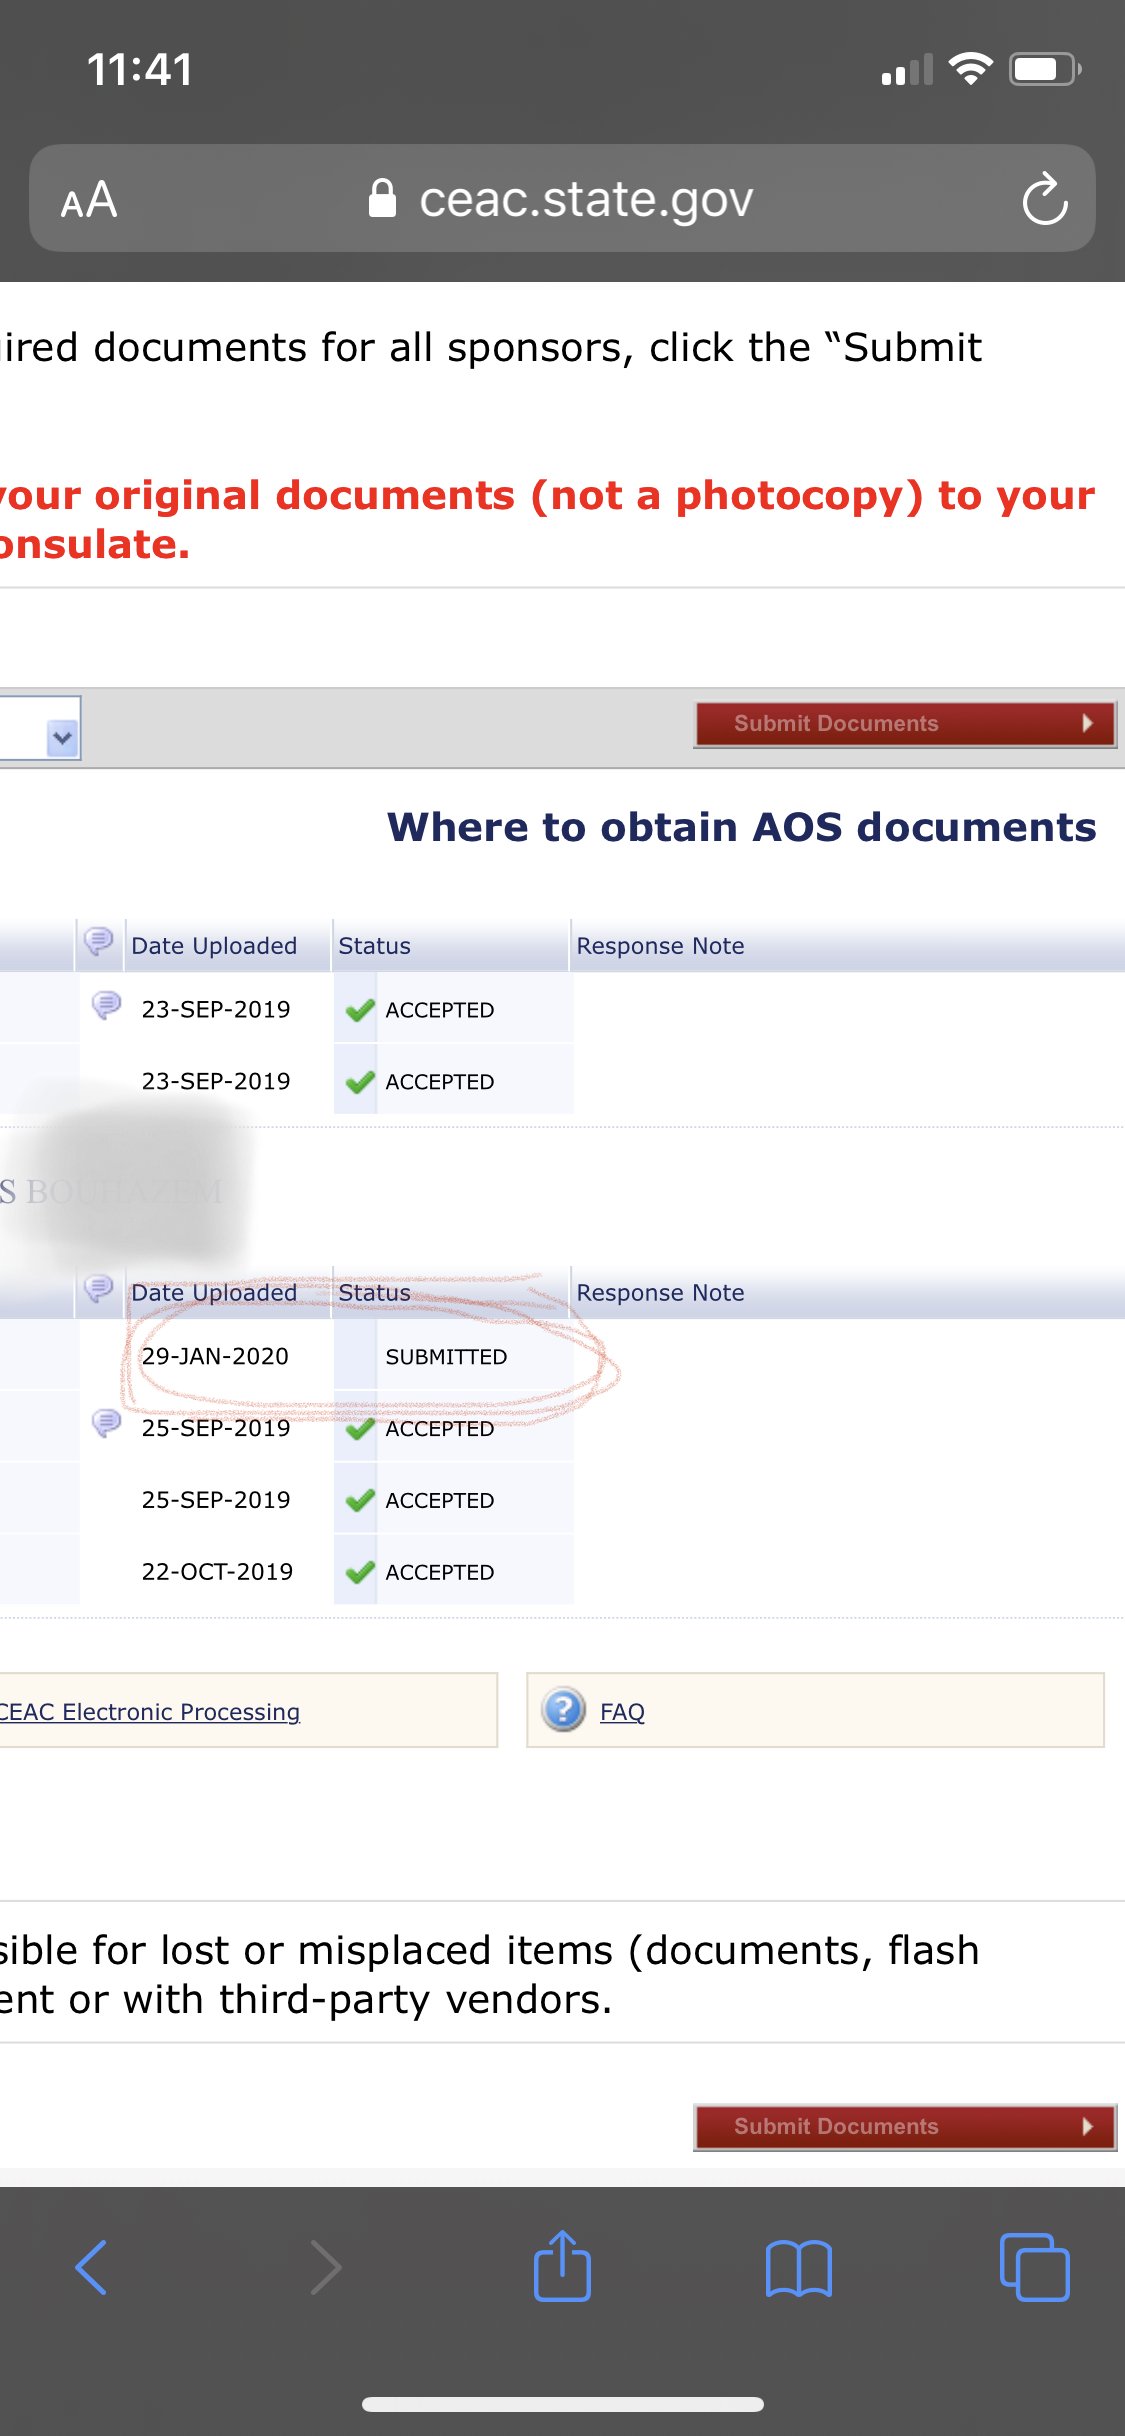This screenshot has width=1125, height=2436.
Task: Tap the AA reader text-size button
Action: pos(89,199)
